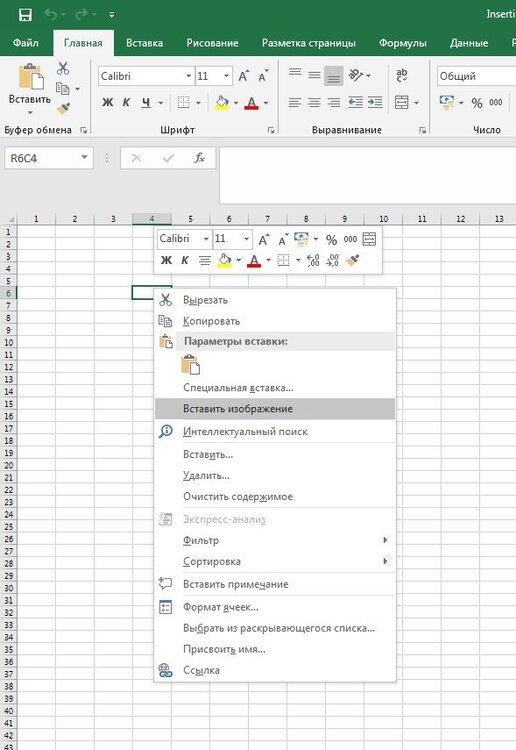Center text horizontally in ribbon

coord(314,102)
